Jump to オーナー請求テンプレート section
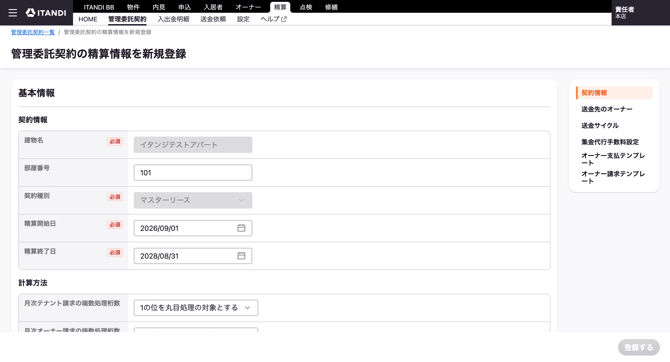Image resolution: width=670 pixels, height=362 pixels. 613,177
